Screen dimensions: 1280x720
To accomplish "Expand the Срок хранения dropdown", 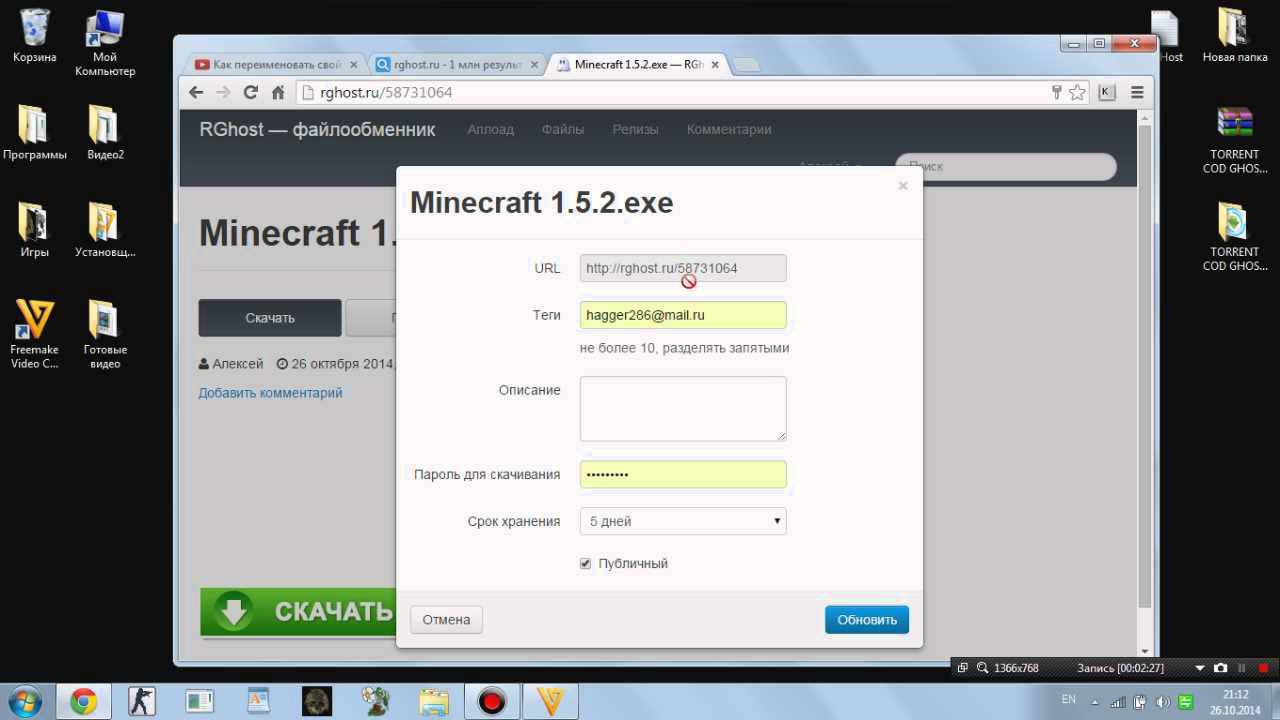I will click(x=683, y=521).
